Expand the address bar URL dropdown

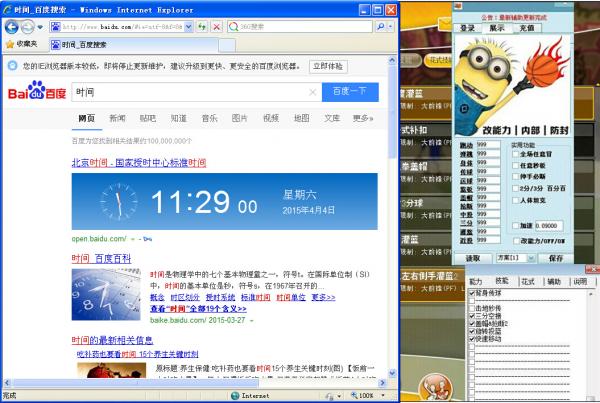188,26
